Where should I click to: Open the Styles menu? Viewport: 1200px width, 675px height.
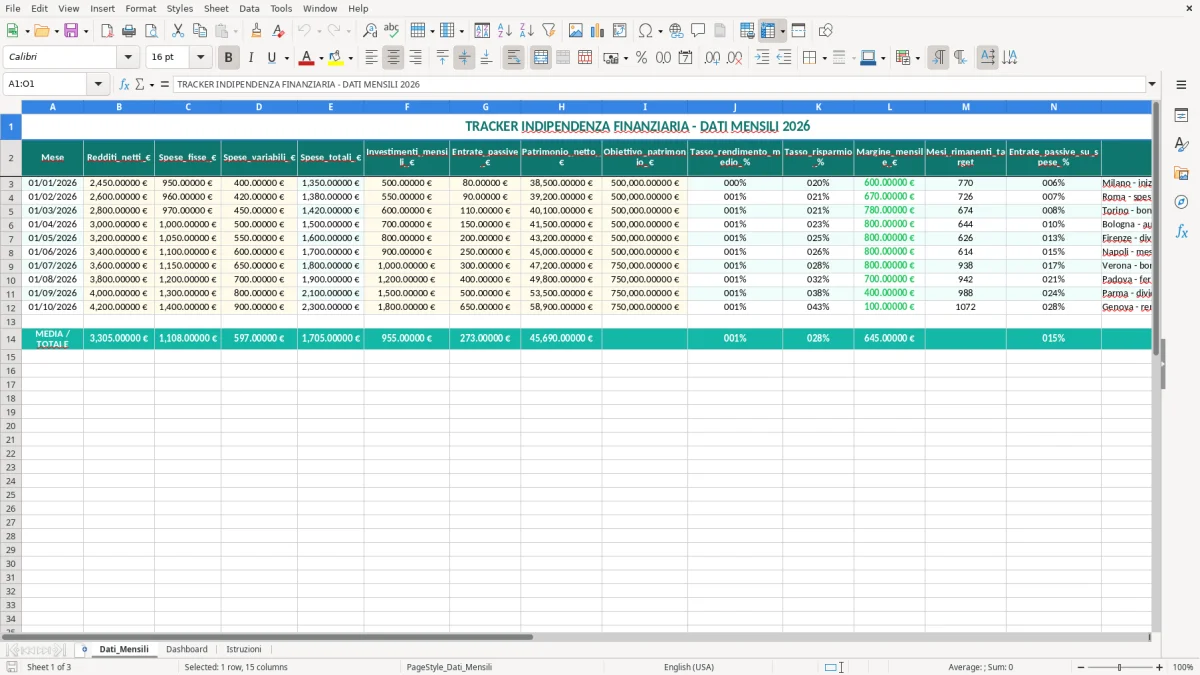pyautogui.click(x=180, y=8)
